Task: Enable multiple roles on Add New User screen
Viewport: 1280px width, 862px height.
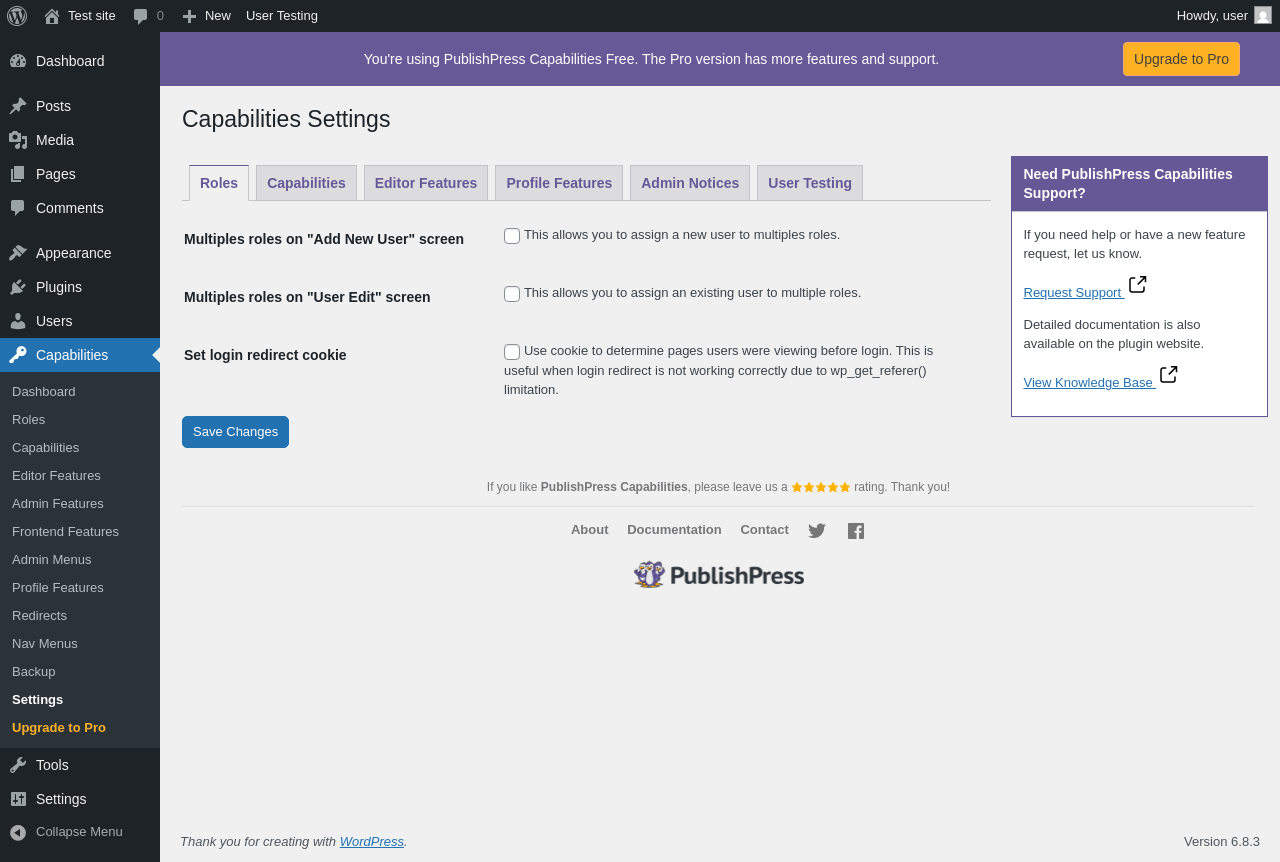Action: pyautogui.click(x=512, y=236)
